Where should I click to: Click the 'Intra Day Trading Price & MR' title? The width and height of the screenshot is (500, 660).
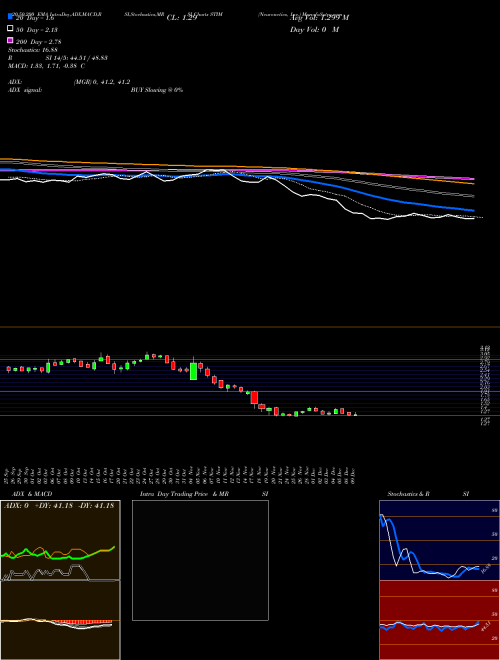tap(184, 494)
